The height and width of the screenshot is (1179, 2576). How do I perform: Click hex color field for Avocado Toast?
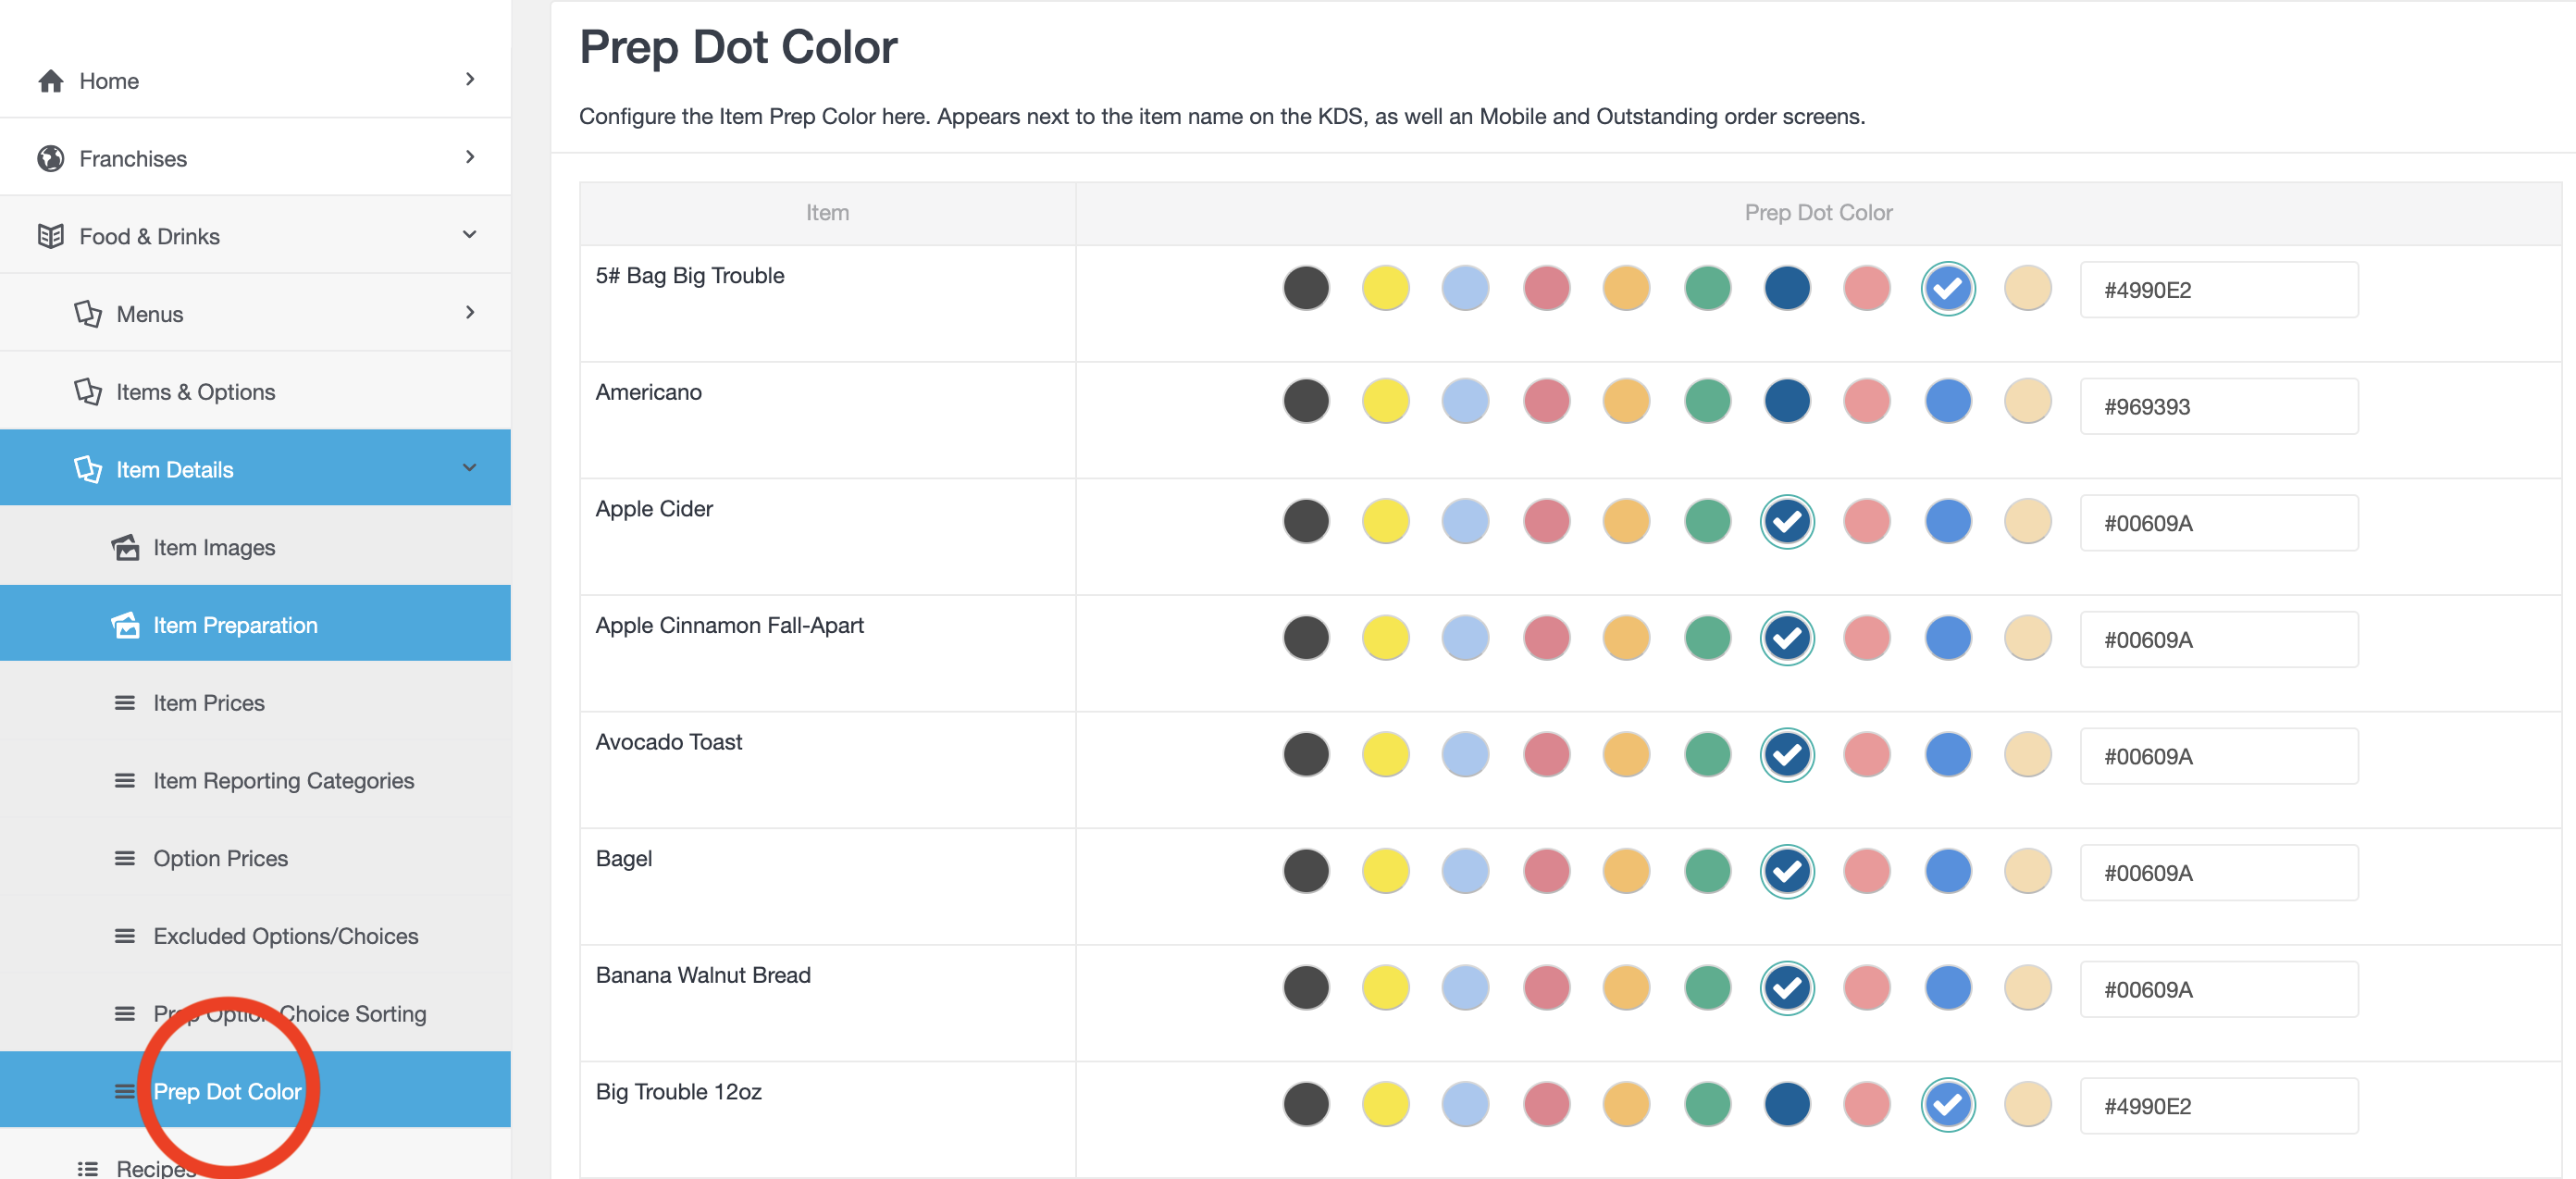[x=2218, y=756]
